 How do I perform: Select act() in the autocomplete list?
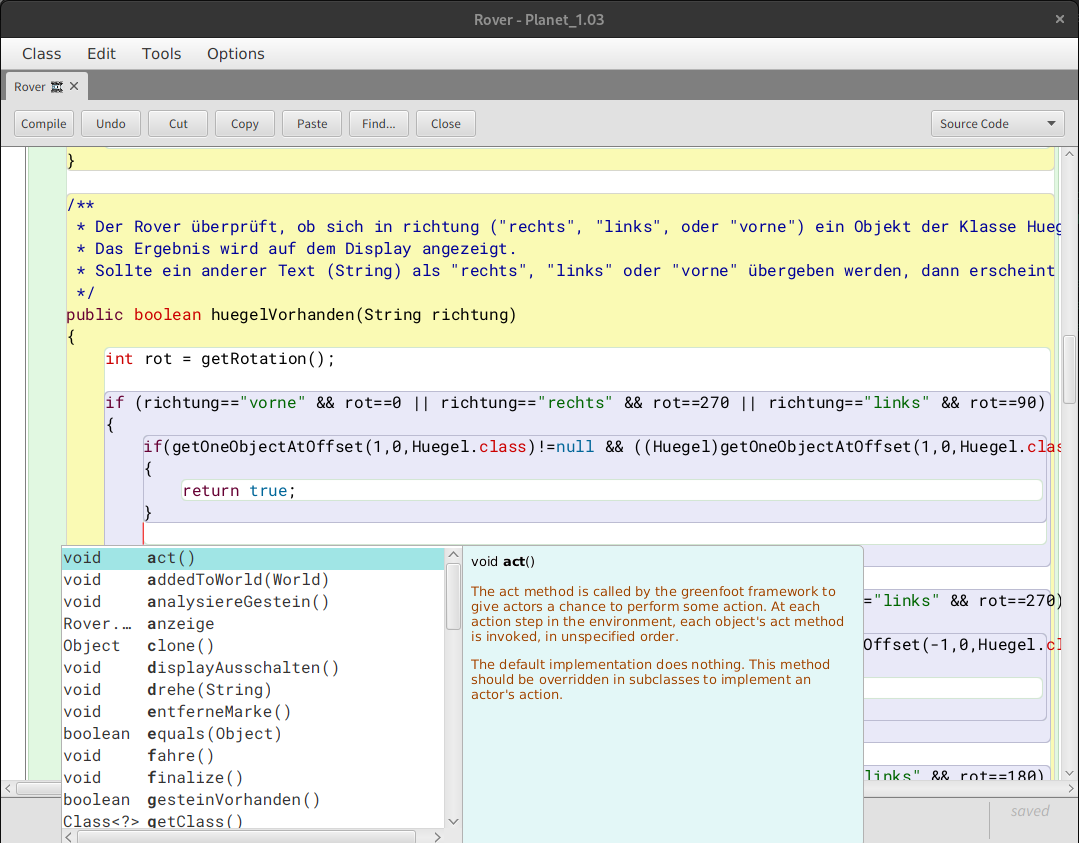pyautogui.click(x=253, y=558)
